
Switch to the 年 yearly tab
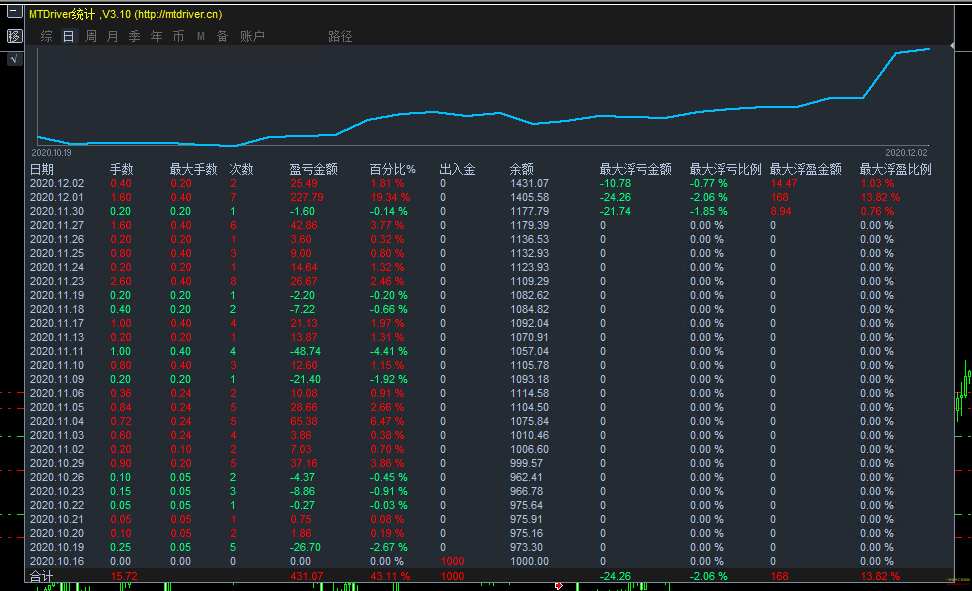click(x=156, y=37)
